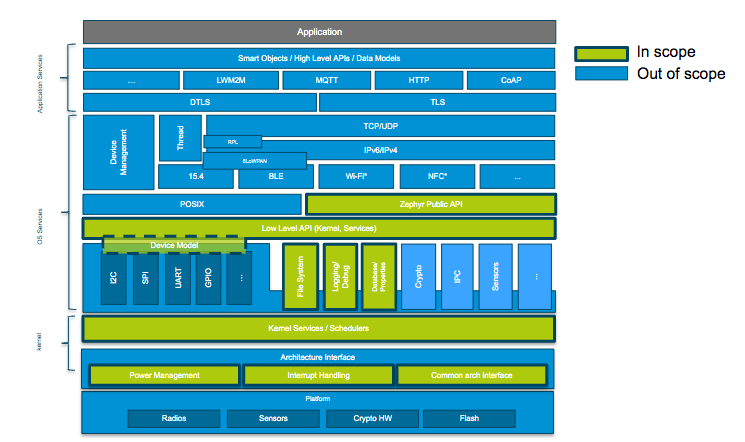Click the HTTP block
The image size is (745, 442).
coord(419,80)
